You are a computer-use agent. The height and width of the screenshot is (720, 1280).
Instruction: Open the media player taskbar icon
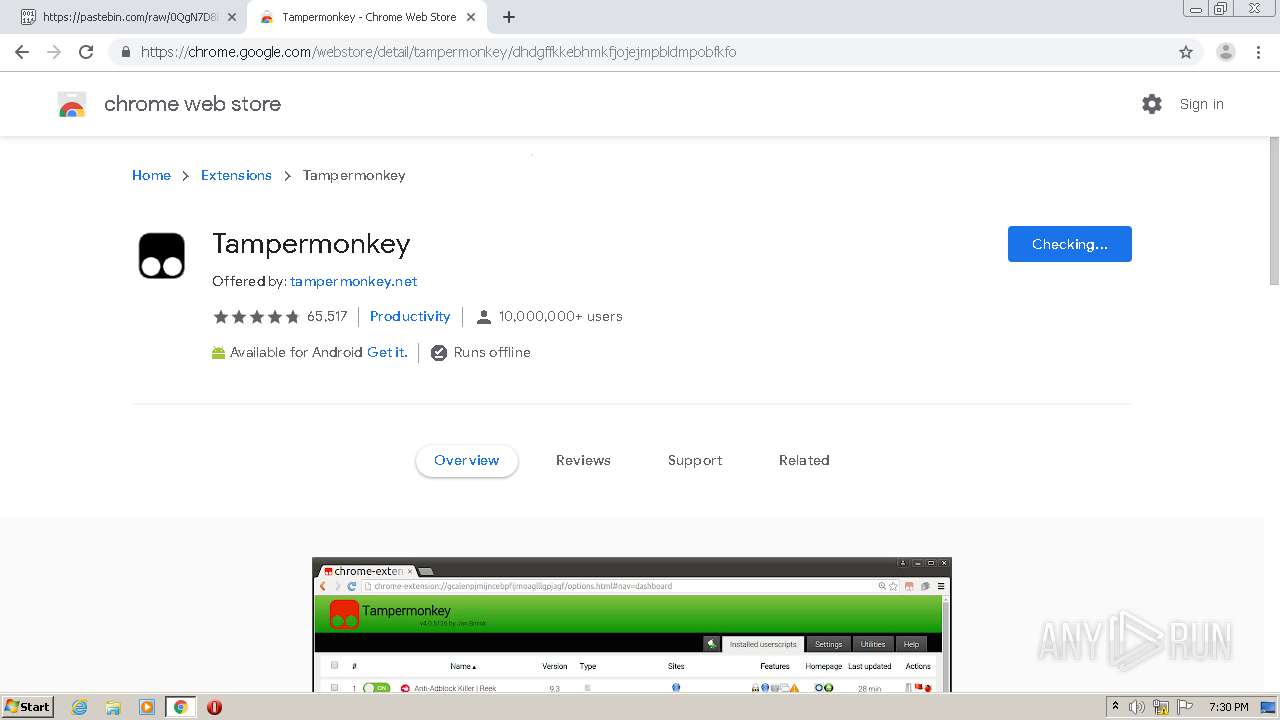pyautogui.click(x=146, y=707)
